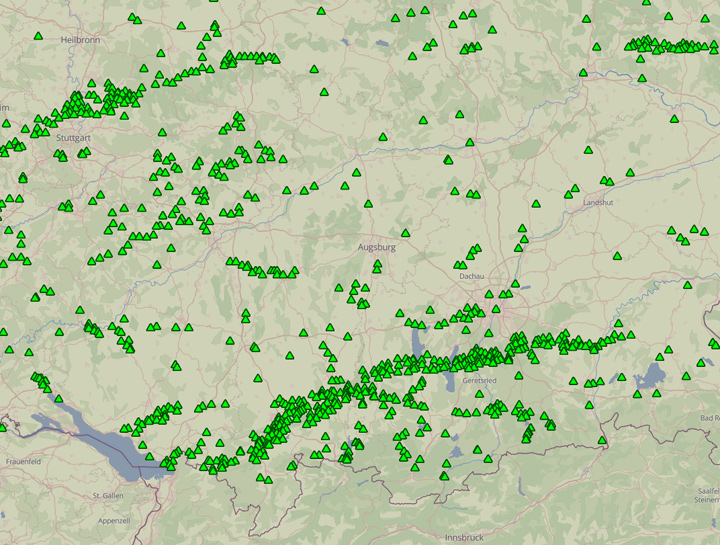Select the Frauenfeld town label

coord(23,461)
